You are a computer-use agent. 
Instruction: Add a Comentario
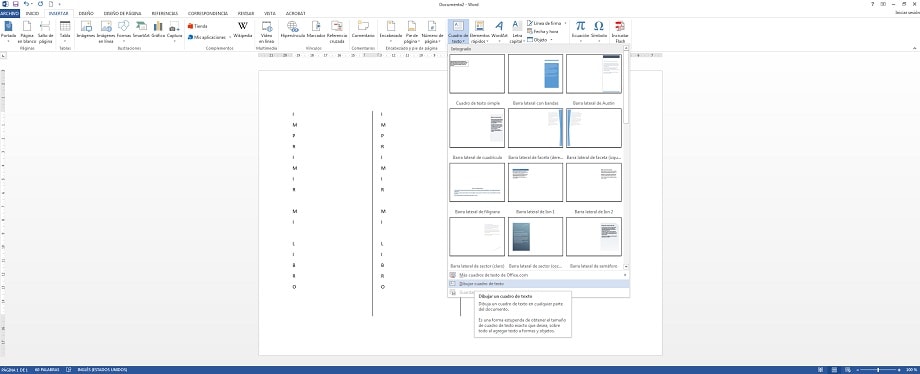(x=363, y=29)
